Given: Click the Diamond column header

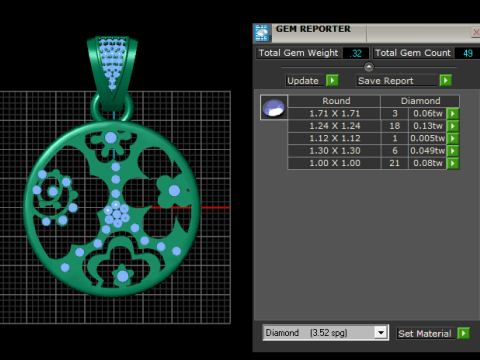Looking at the screenshot, I should click(x=420, y=101).
